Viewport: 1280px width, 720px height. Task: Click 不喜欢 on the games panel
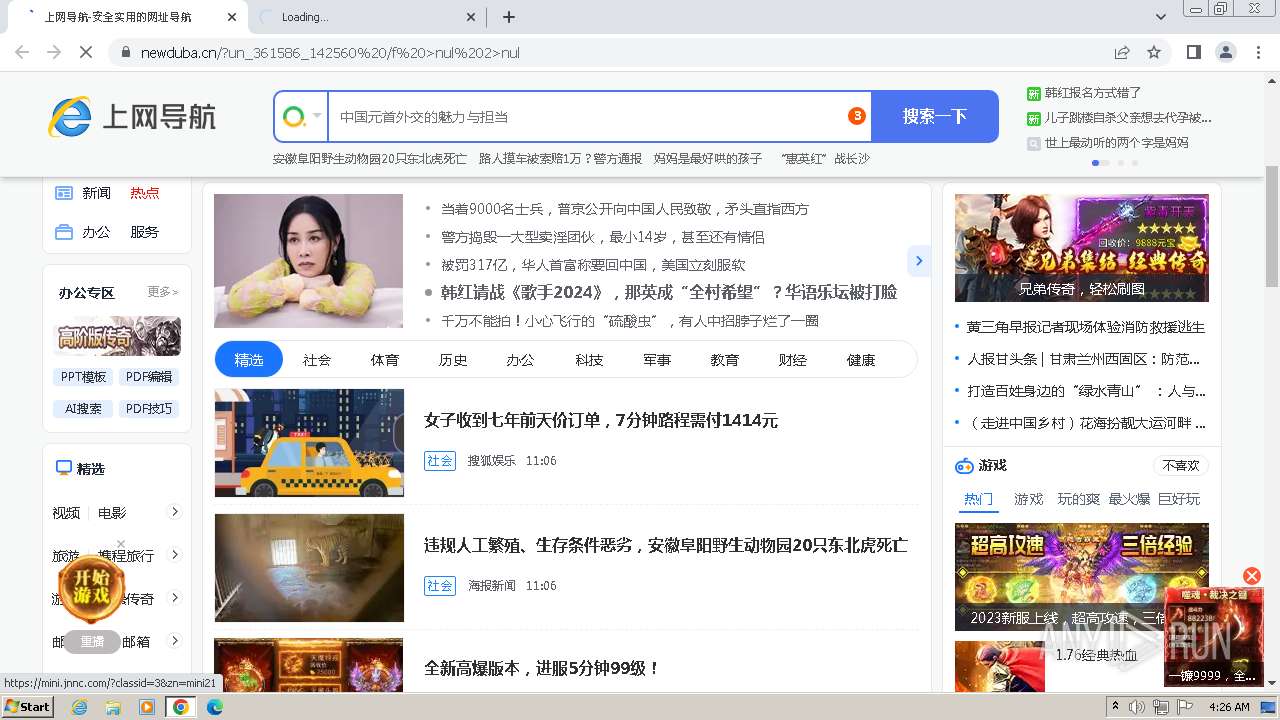click(x=1181, y=466)
